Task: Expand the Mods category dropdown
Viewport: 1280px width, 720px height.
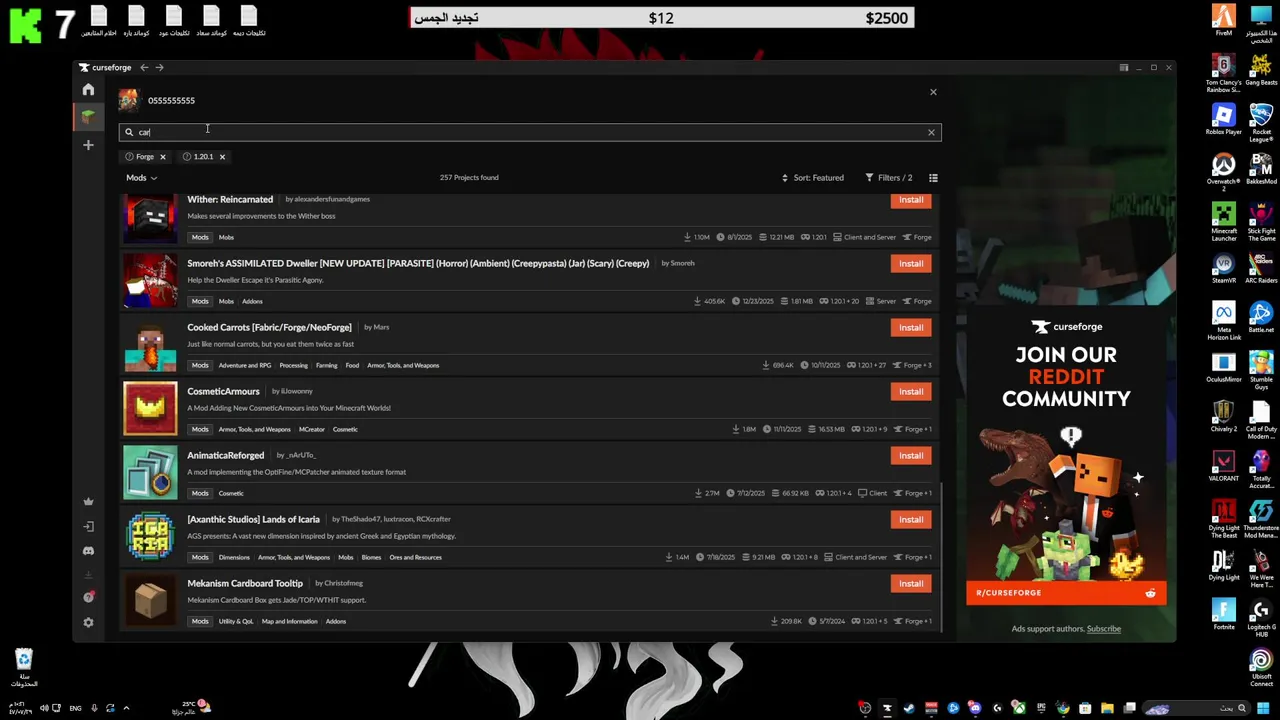Action: (x=141, y=178)
